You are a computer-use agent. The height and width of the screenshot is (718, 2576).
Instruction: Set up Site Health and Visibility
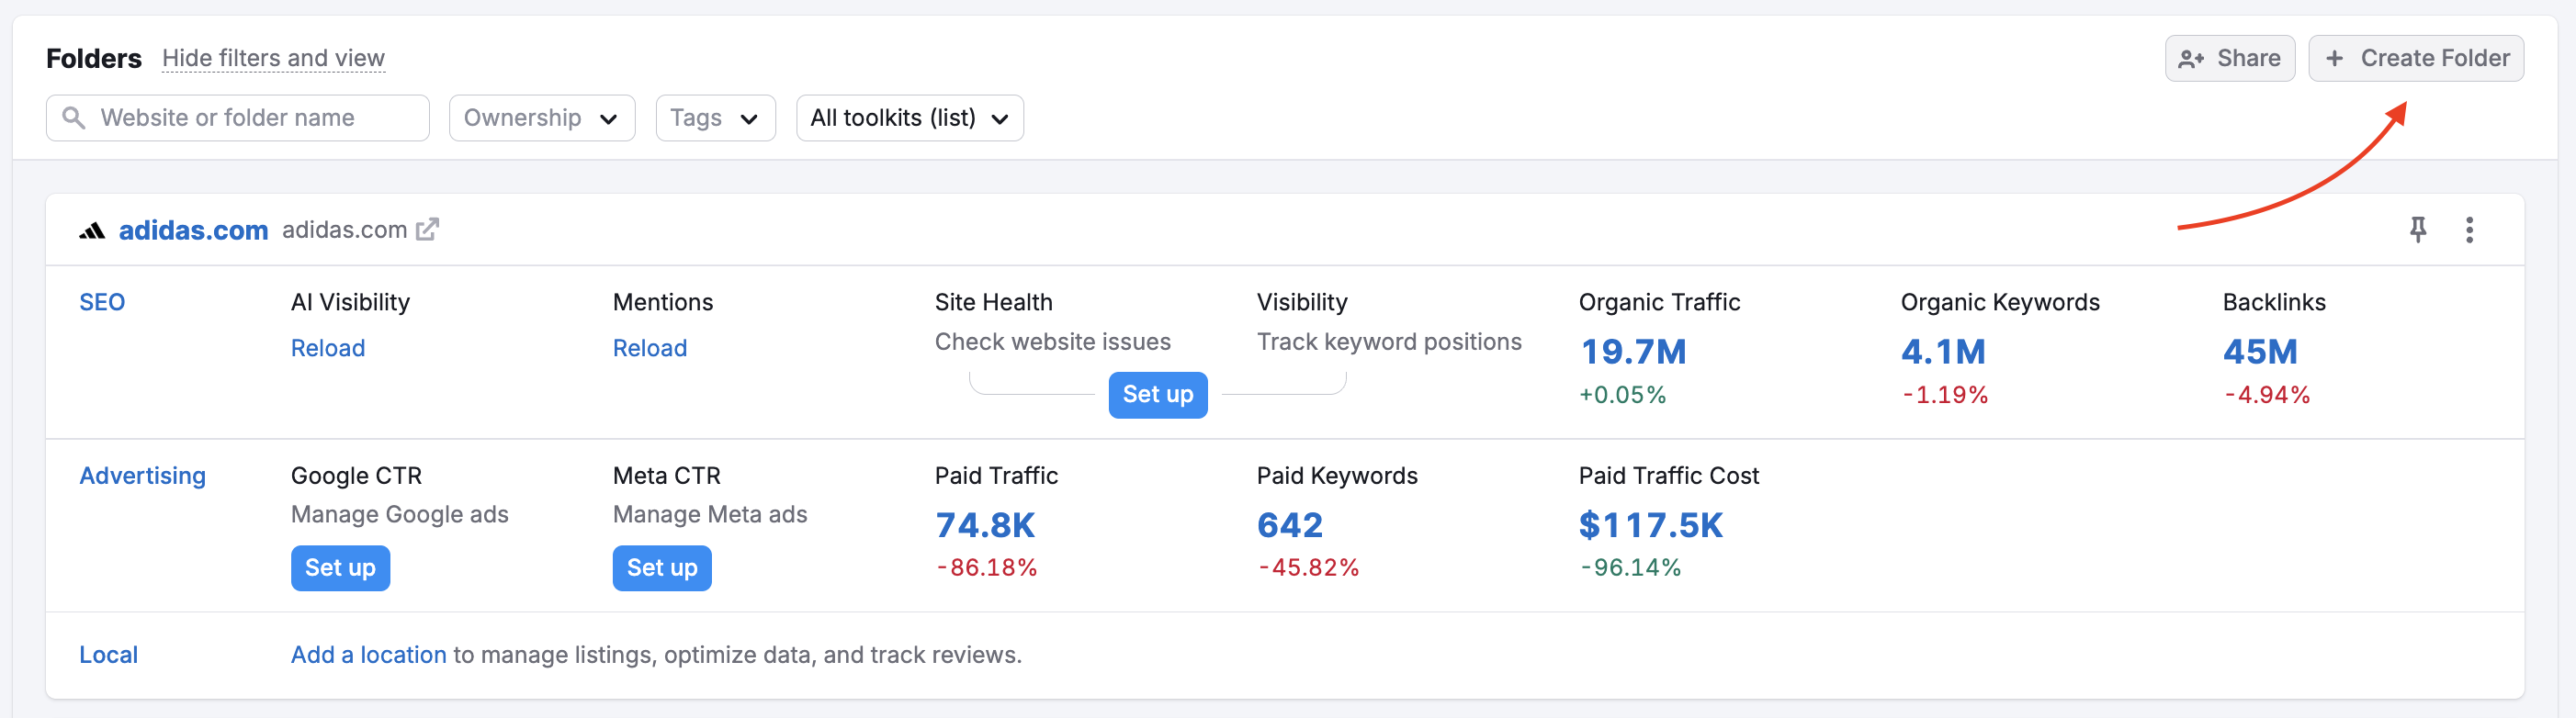tap(1157, 394)
